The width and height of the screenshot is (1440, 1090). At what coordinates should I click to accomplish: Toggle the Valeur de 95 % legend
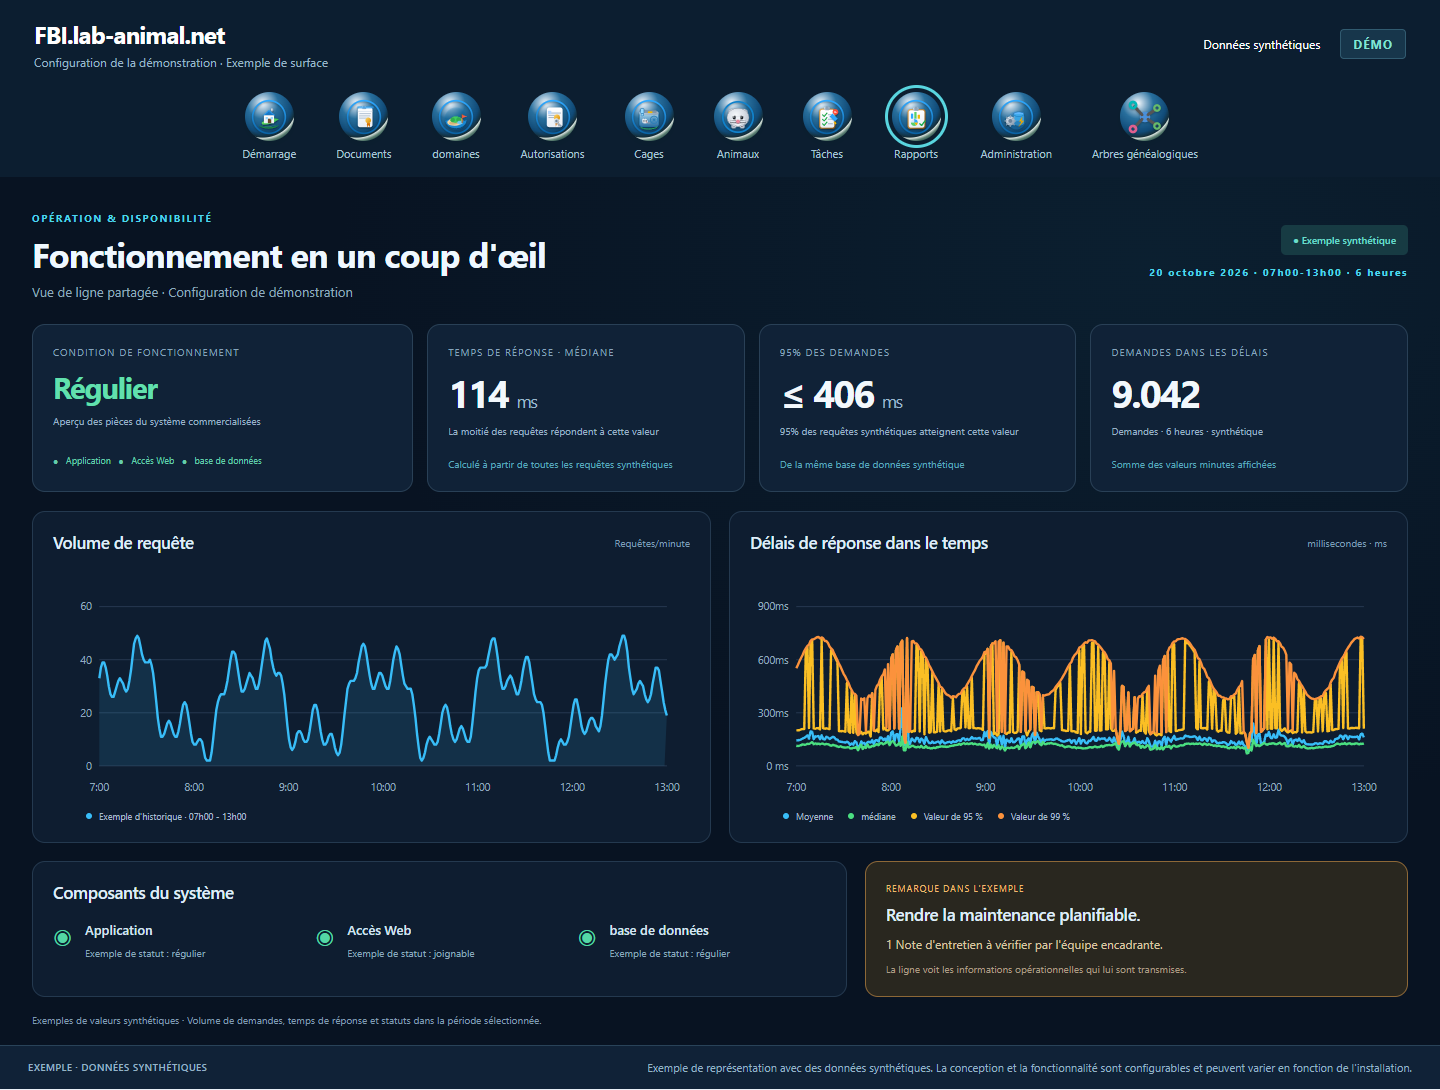click(x=946, y=817)
